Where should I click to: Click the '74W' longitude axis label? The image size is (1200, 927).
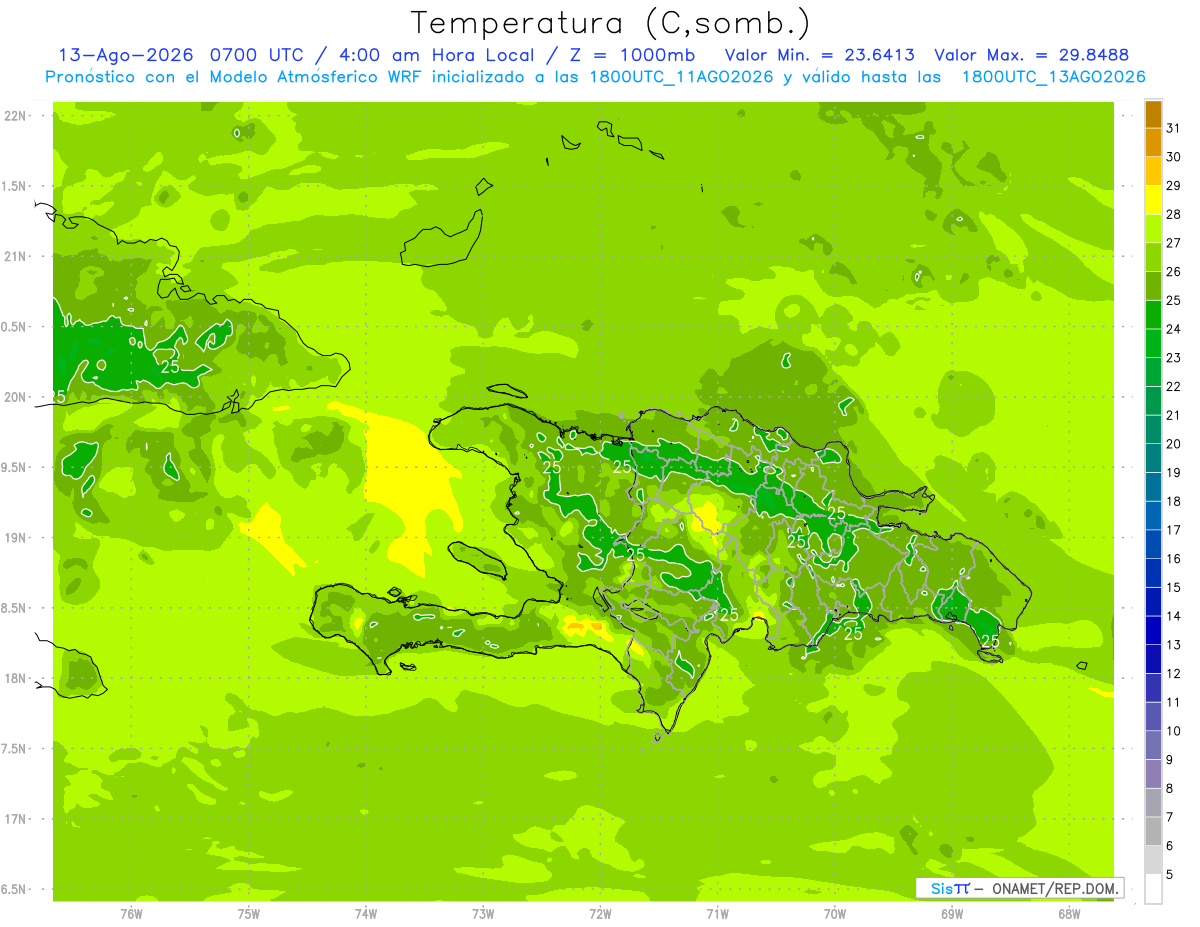click(x=366, y=914)
